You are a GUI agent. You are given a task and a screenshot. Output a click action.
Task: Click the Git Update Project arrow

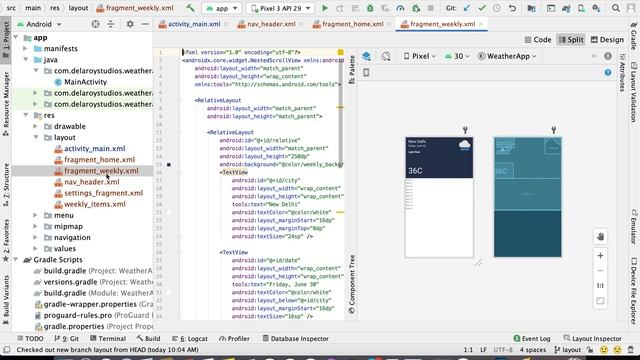pos(467,8)
